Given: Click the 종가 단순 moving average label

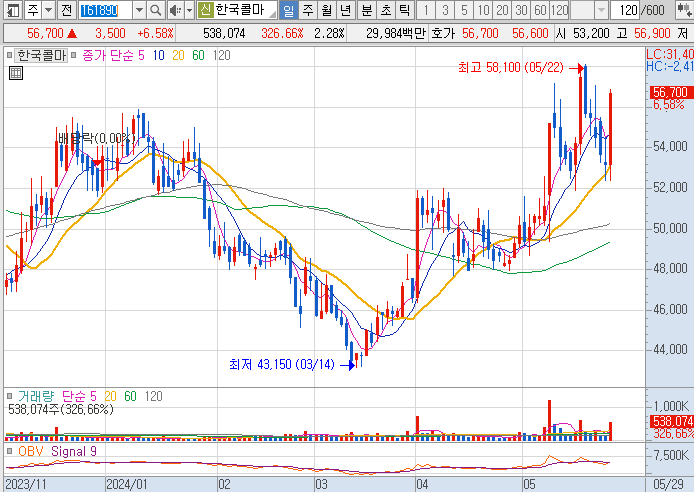Looking at the screenshot, I should (x=108, y=55).
